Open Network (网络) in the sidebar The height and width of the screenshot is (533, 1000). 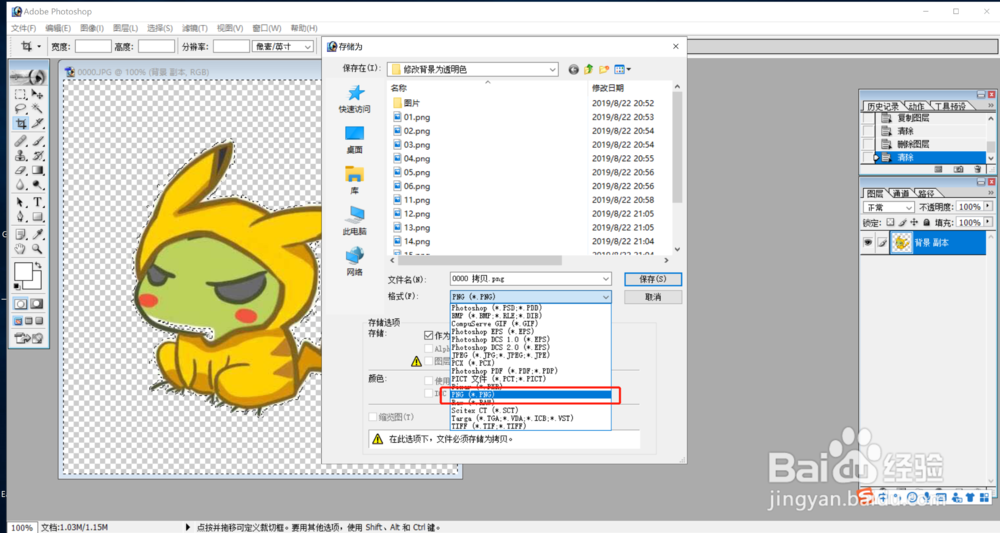pos(355,261)
